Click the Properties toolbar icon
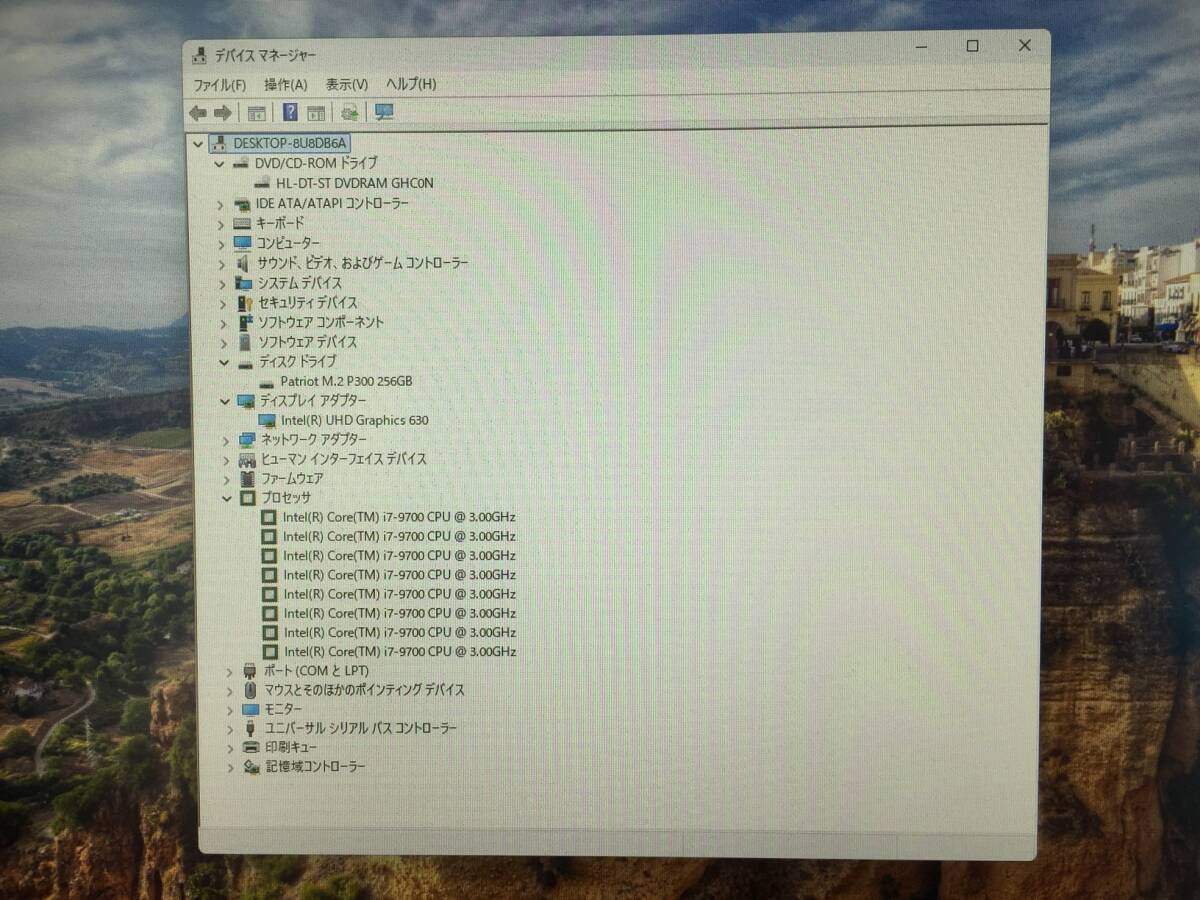This screenshot has width=1200, height=900. [316, 113]
